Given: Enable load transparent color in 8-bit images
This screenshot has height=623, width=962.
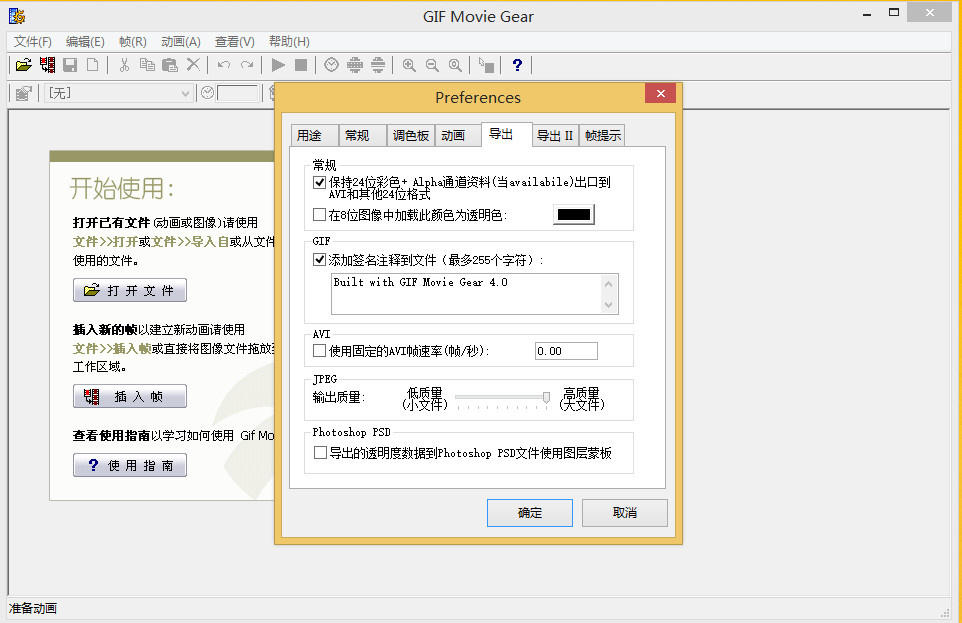Looking at the screenshot, I should [320, 215].
